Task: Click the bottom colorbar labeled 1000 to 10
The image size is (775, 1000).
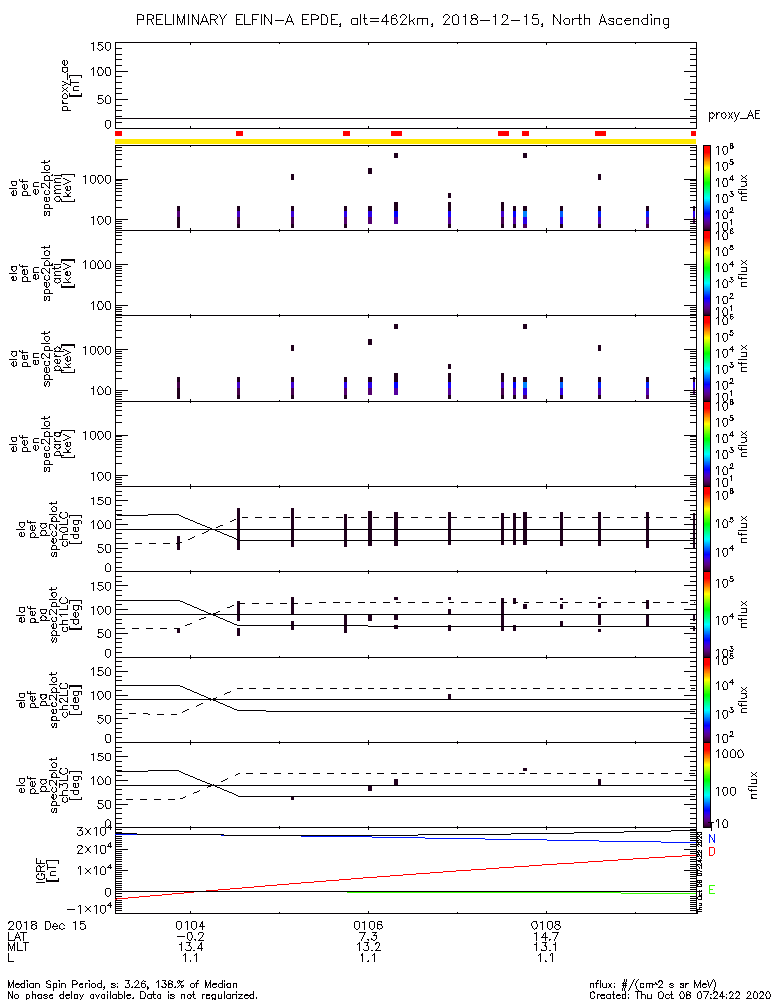Action: point(707,785)
